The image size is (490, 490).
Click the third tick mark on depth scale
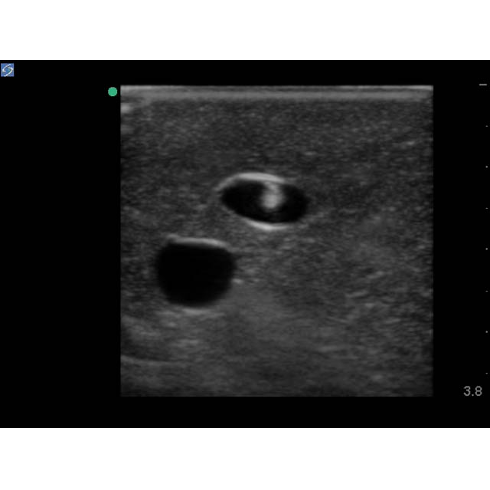pos(487,167)
